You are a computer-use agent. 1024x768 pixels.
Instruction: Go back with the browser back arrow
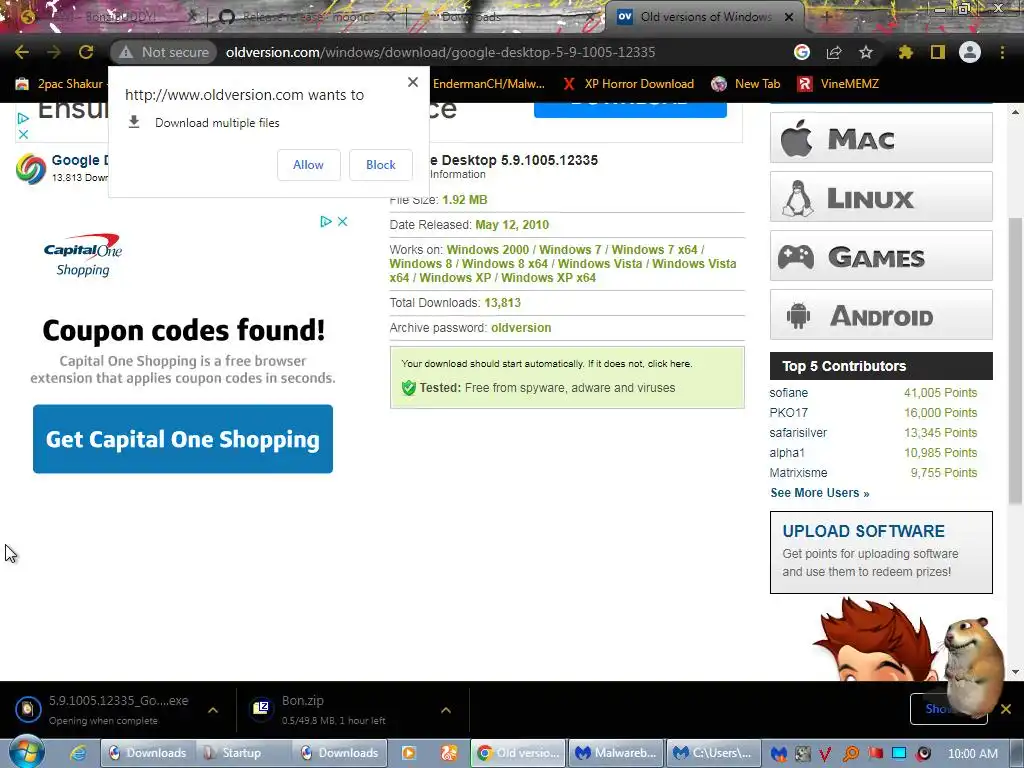(22, 52)
